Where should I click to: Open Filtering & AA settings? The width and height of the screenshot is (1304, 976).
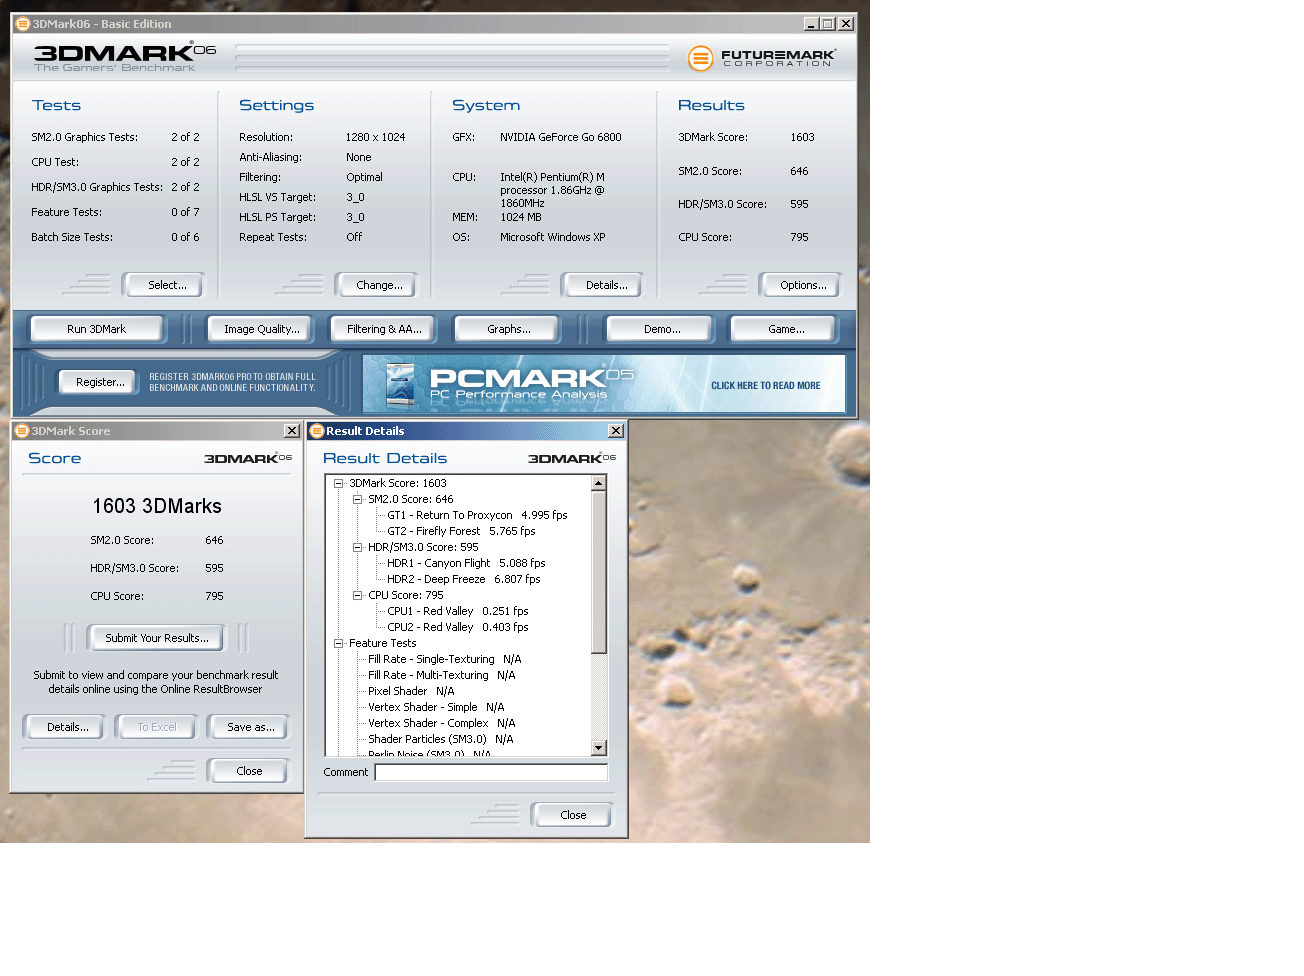[384, 329]
